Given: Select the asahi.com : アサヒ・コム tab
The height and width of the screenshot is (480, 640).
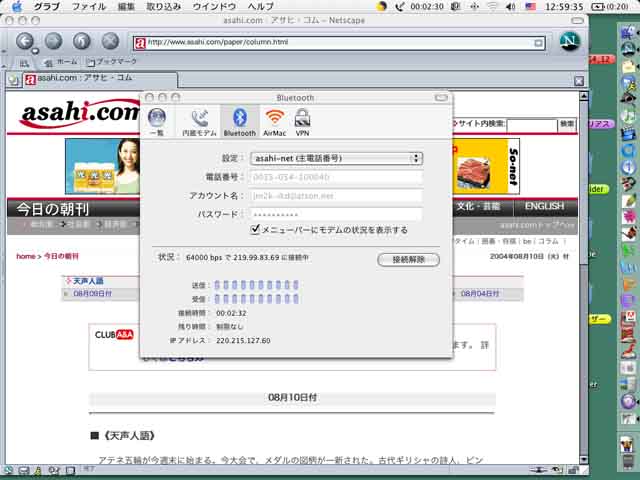Looking at the screenshot, I should (100, 80).
